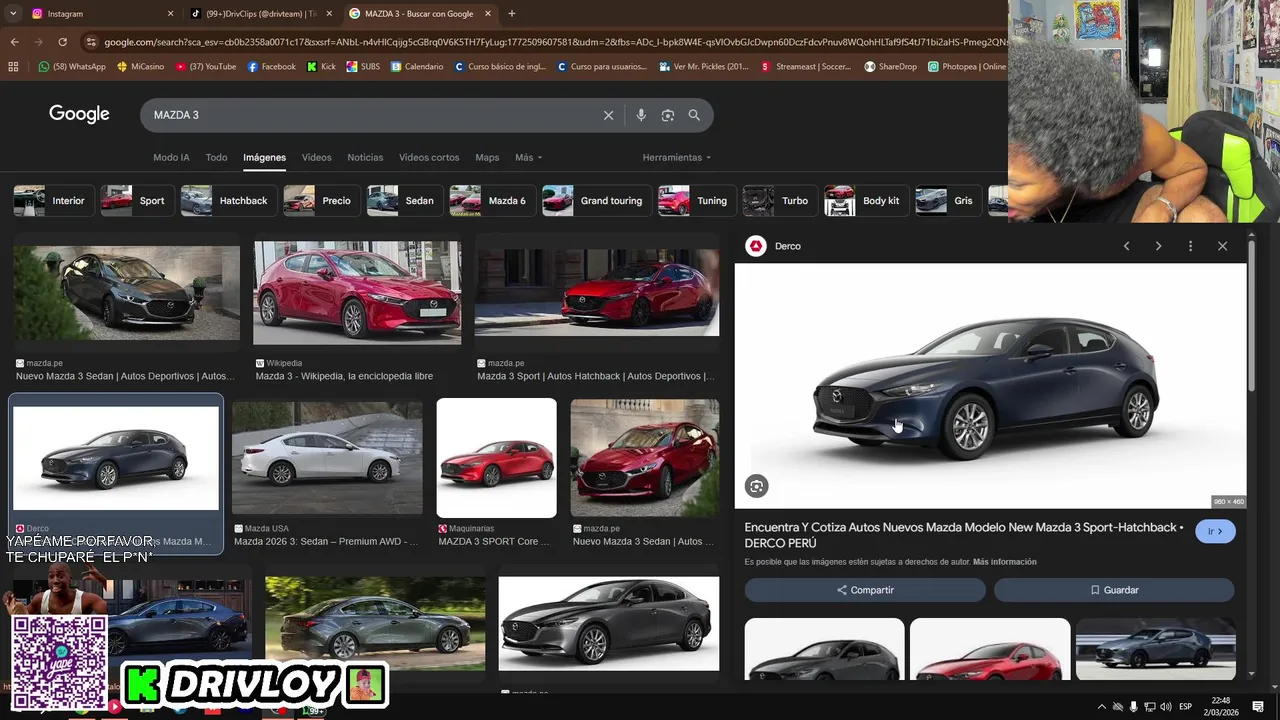Show hidden system tray icons chevron
This screenshot has width=1280, height=720.
(x=1102, y=707)
